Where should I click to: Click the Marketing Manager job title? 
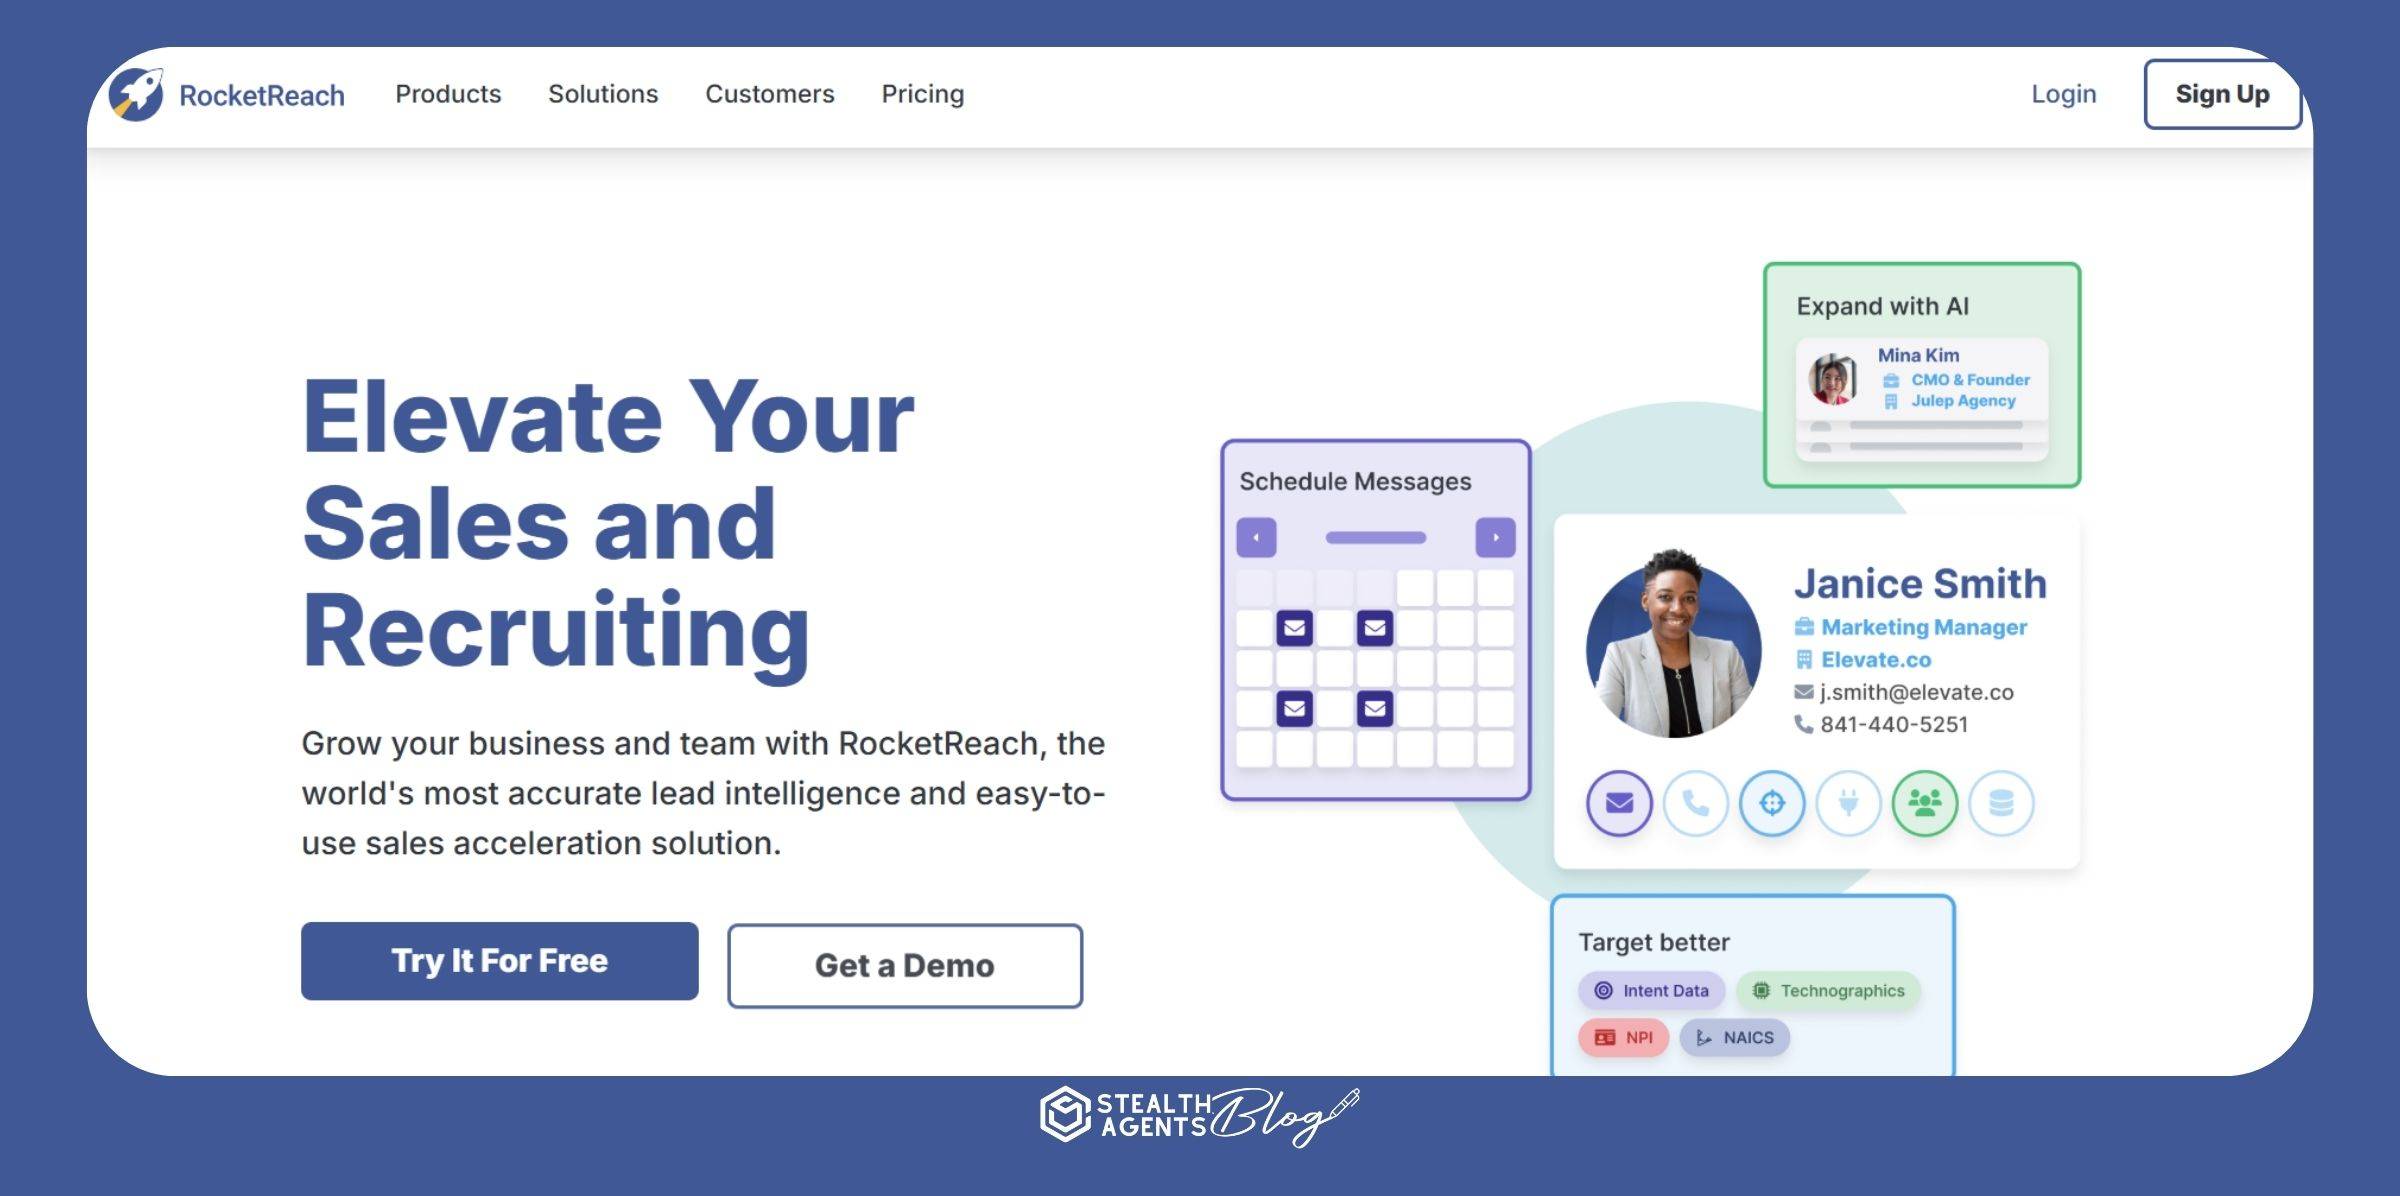tap(1924, 627)
